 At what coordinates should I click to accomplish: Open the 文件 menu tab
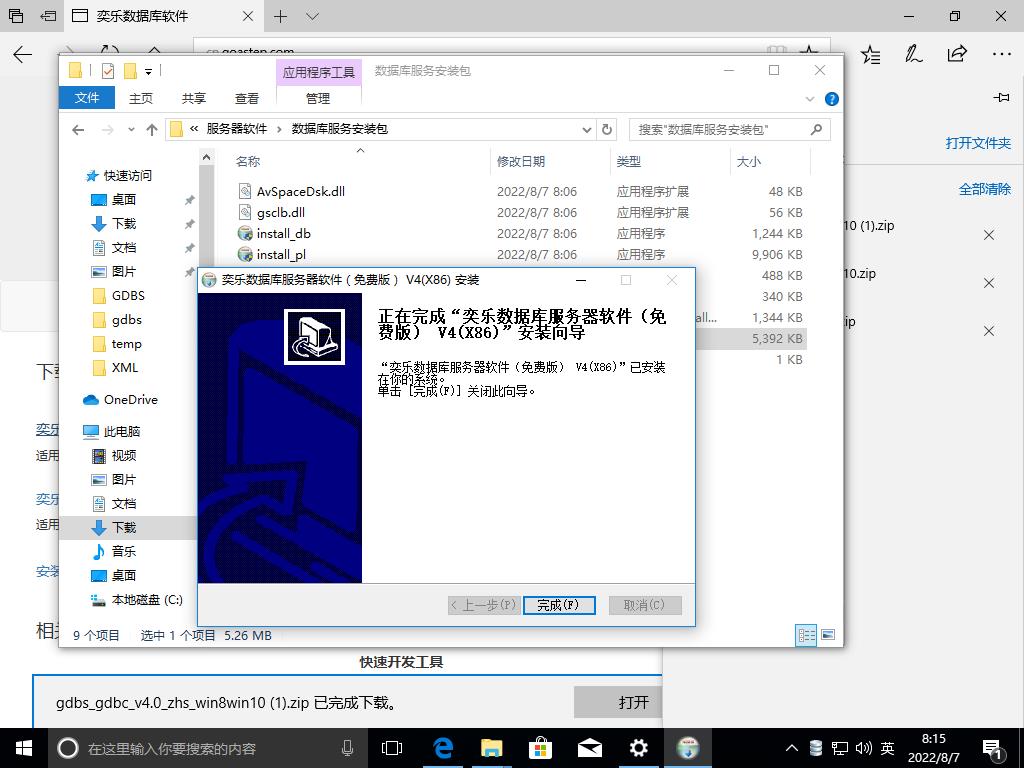87,98
